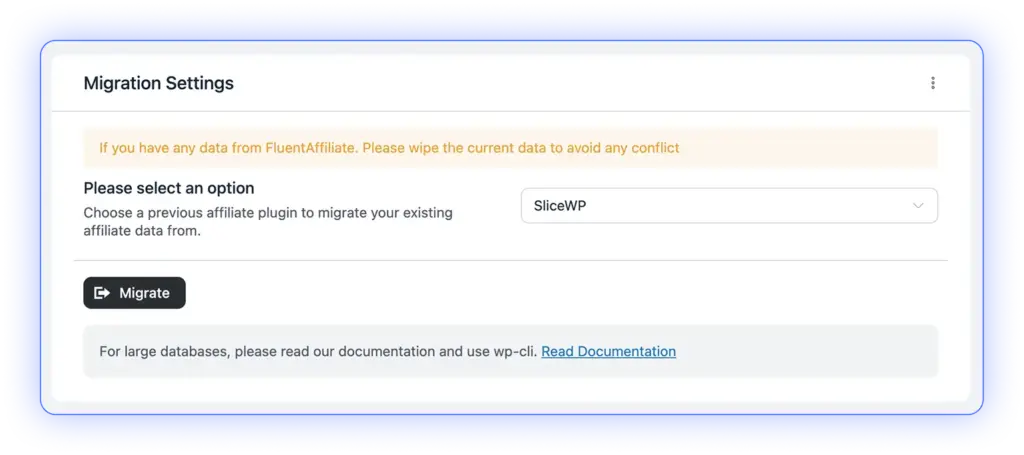Click the 'wp-cli' text in the note
The height and width of the screenshot is (455, 1024).
pyautogui.click(x=514, y=351)
